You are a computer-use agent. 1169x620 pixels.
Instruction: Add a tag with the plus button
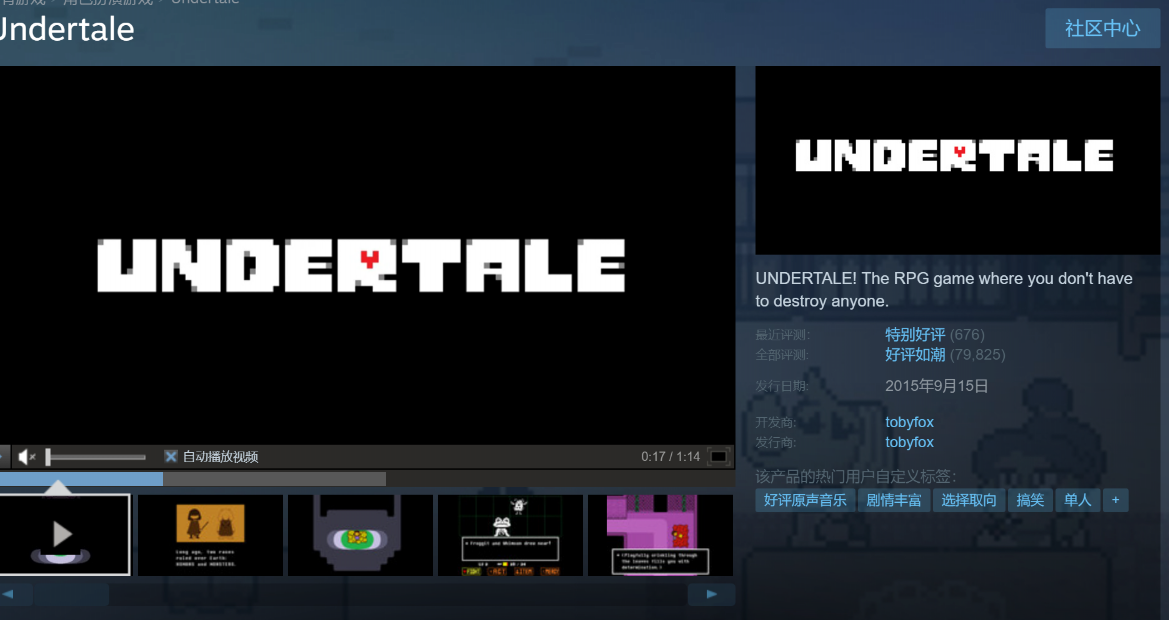(1115, 500)
